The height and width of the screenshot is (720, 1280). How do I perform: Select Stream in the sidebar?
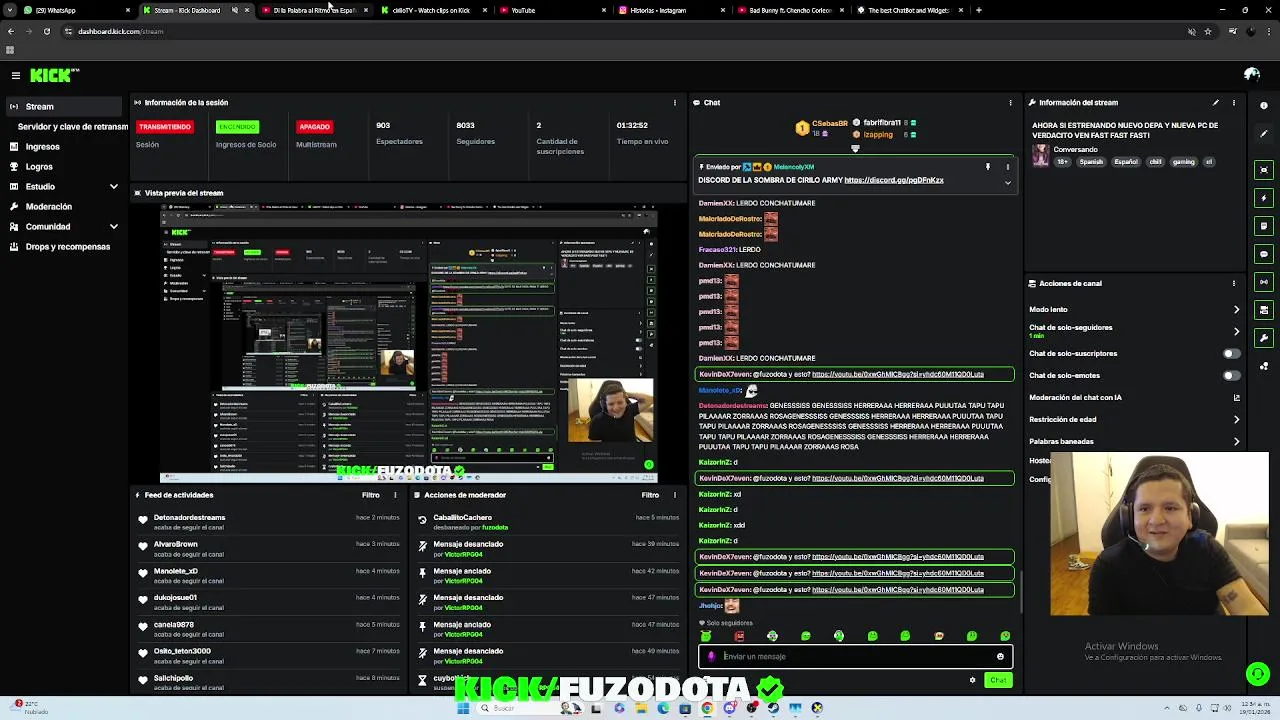pos(64,106)
